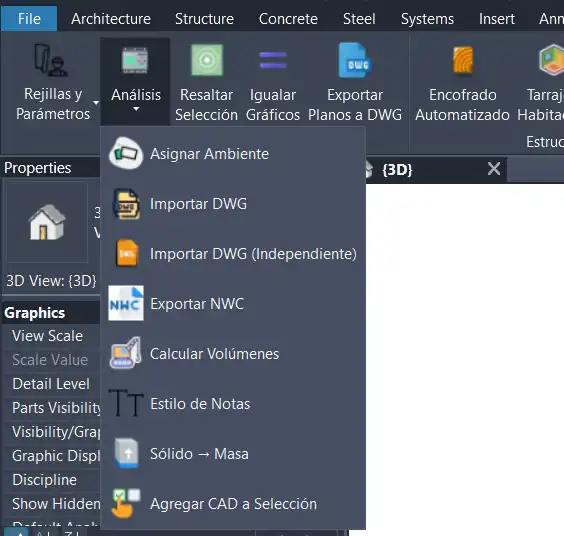Select the Igualar Gráficos tool

(273, 83)
